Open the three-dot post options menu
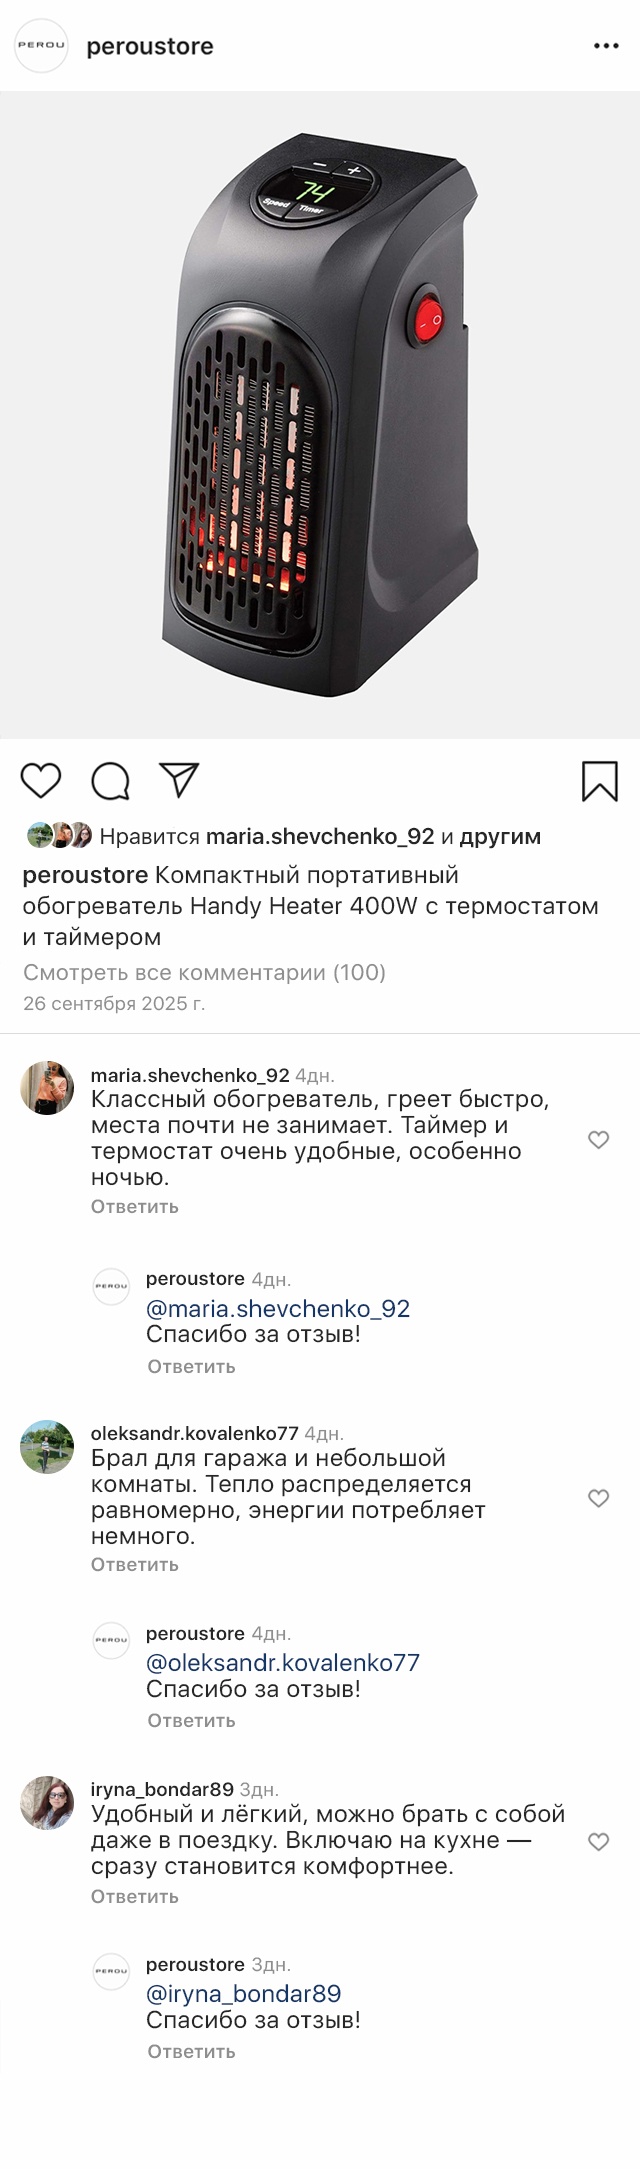The image size is (640, 2169). 606,47
